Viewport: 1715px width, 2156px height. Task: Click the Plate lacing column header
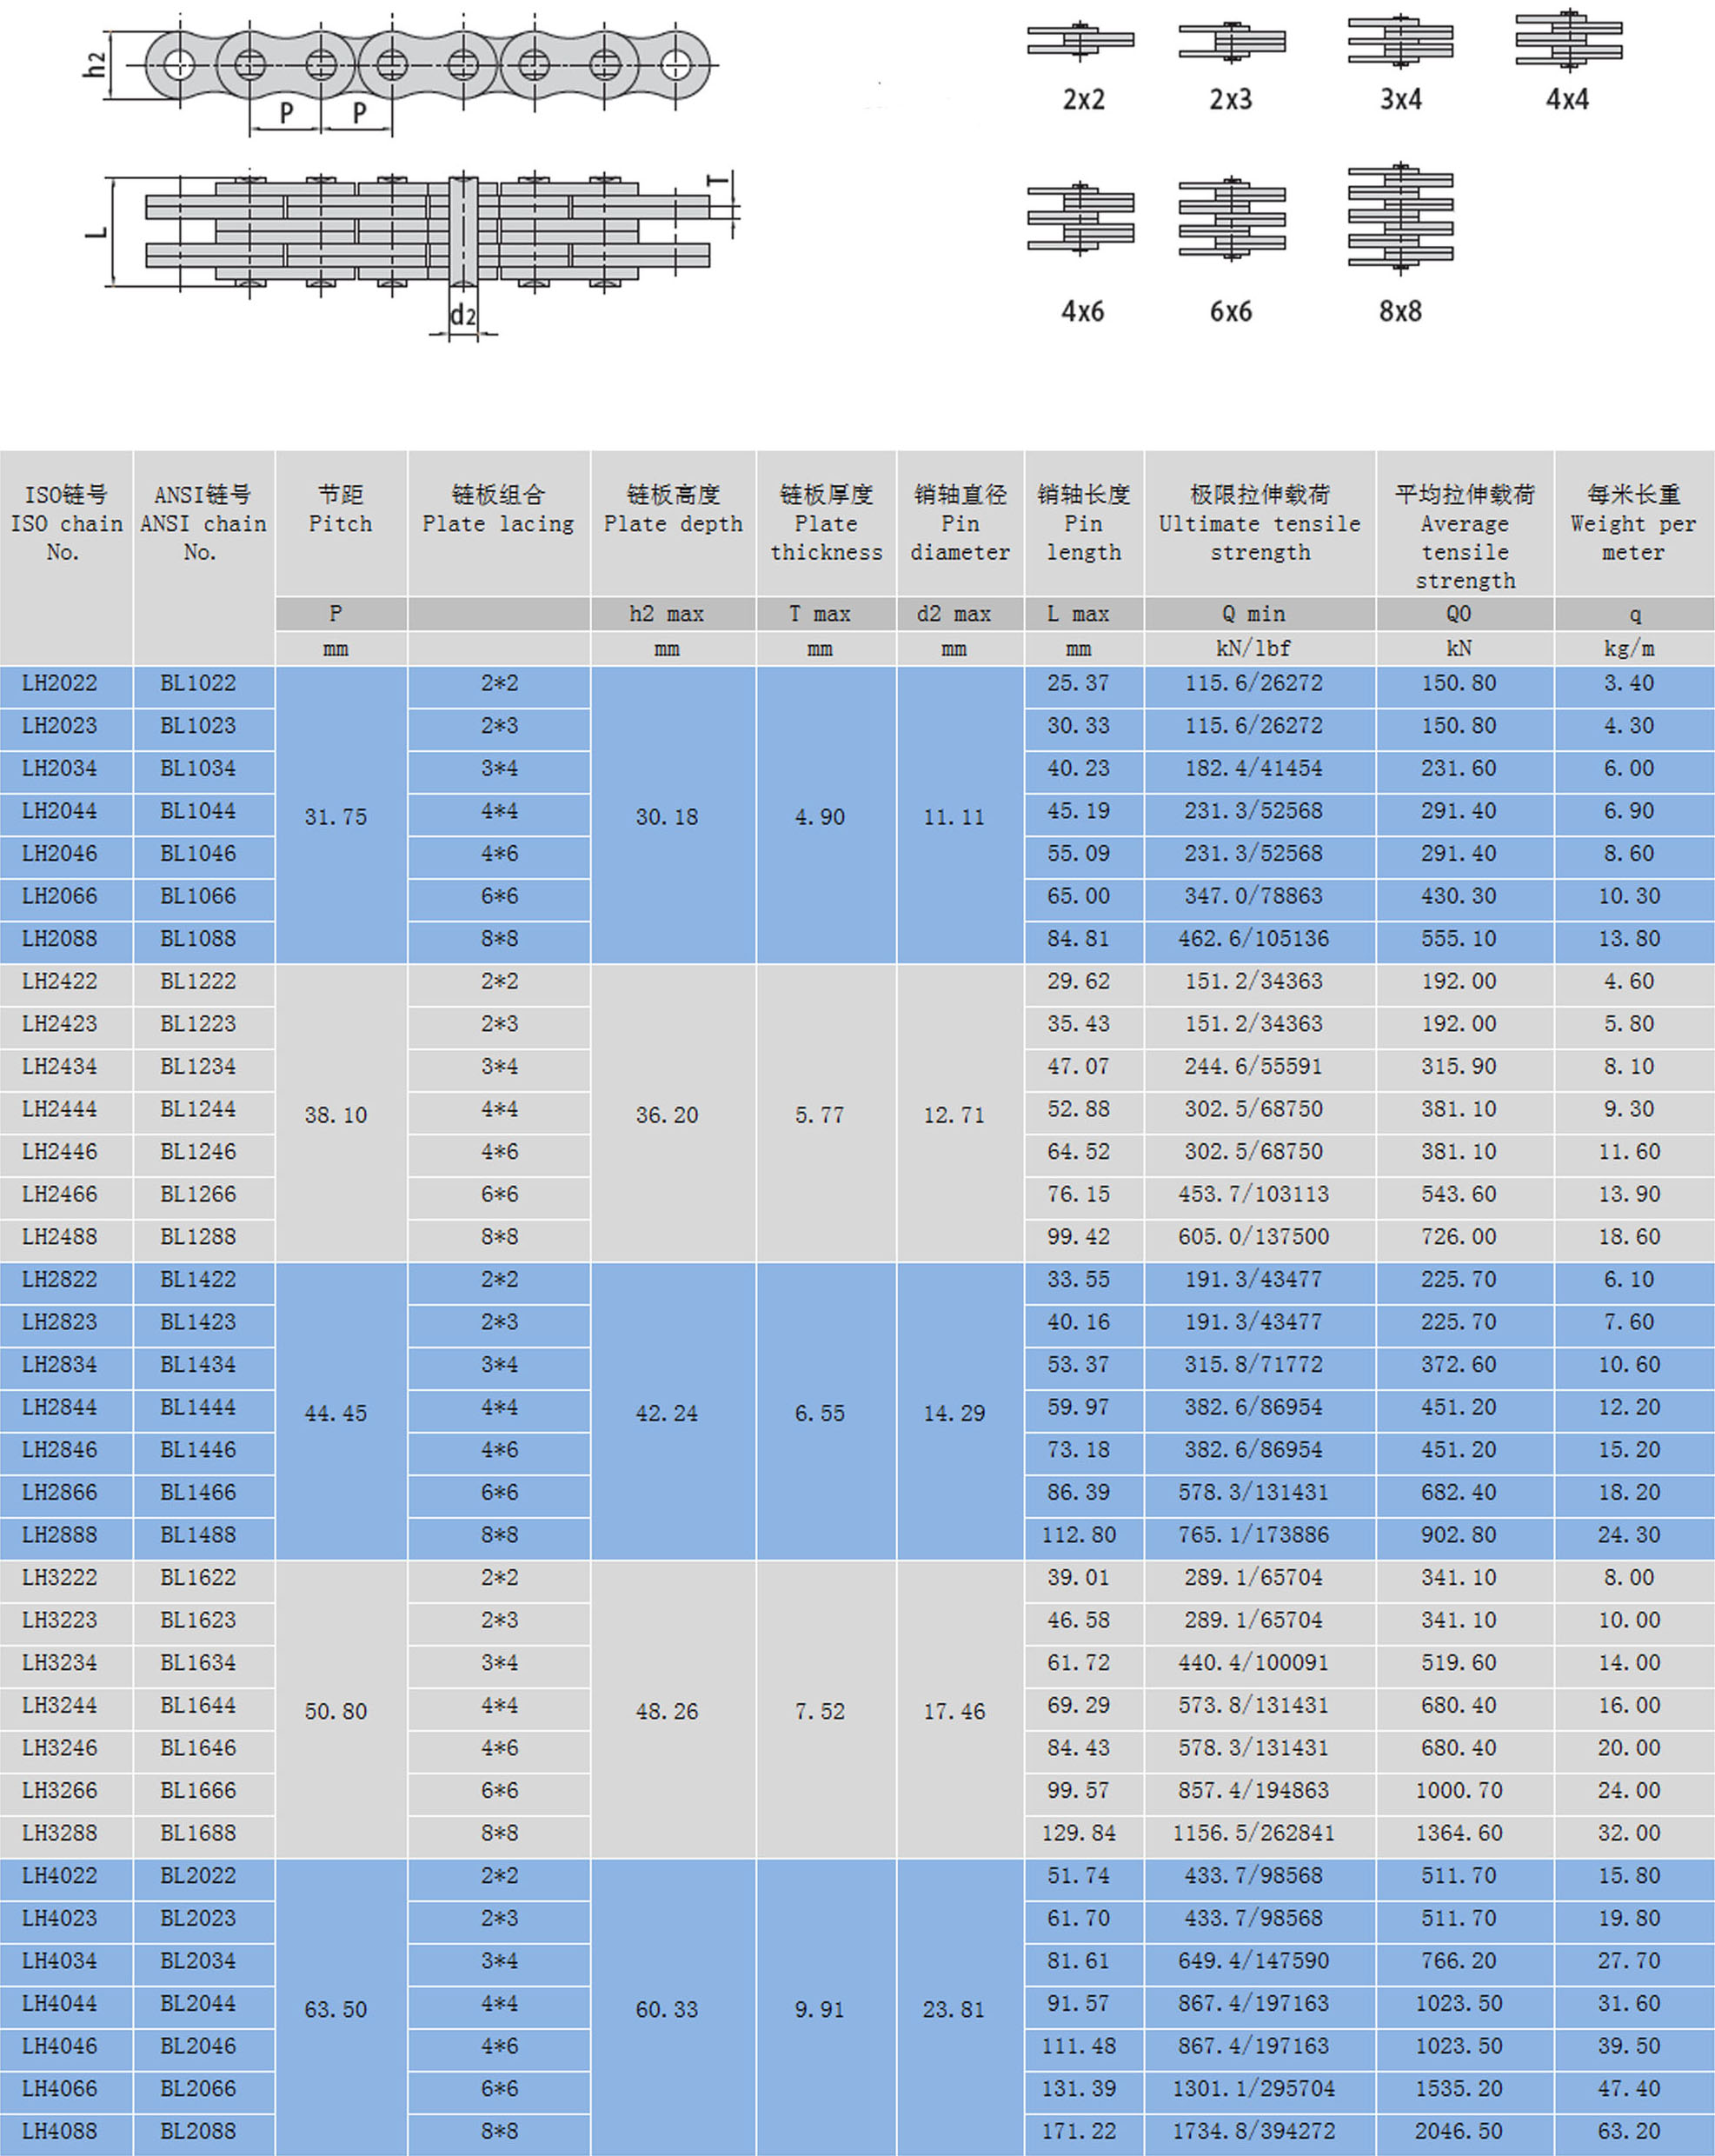tap(498, 523)
